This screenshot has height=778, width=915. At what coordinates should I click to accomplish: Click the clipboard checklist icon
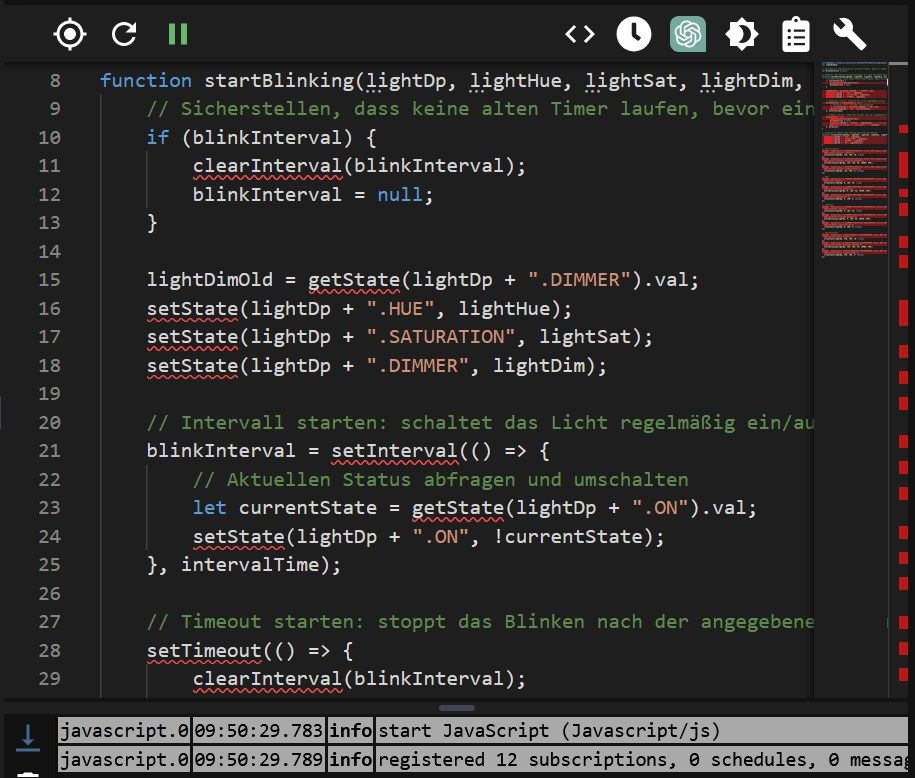[x=796, y=34]
